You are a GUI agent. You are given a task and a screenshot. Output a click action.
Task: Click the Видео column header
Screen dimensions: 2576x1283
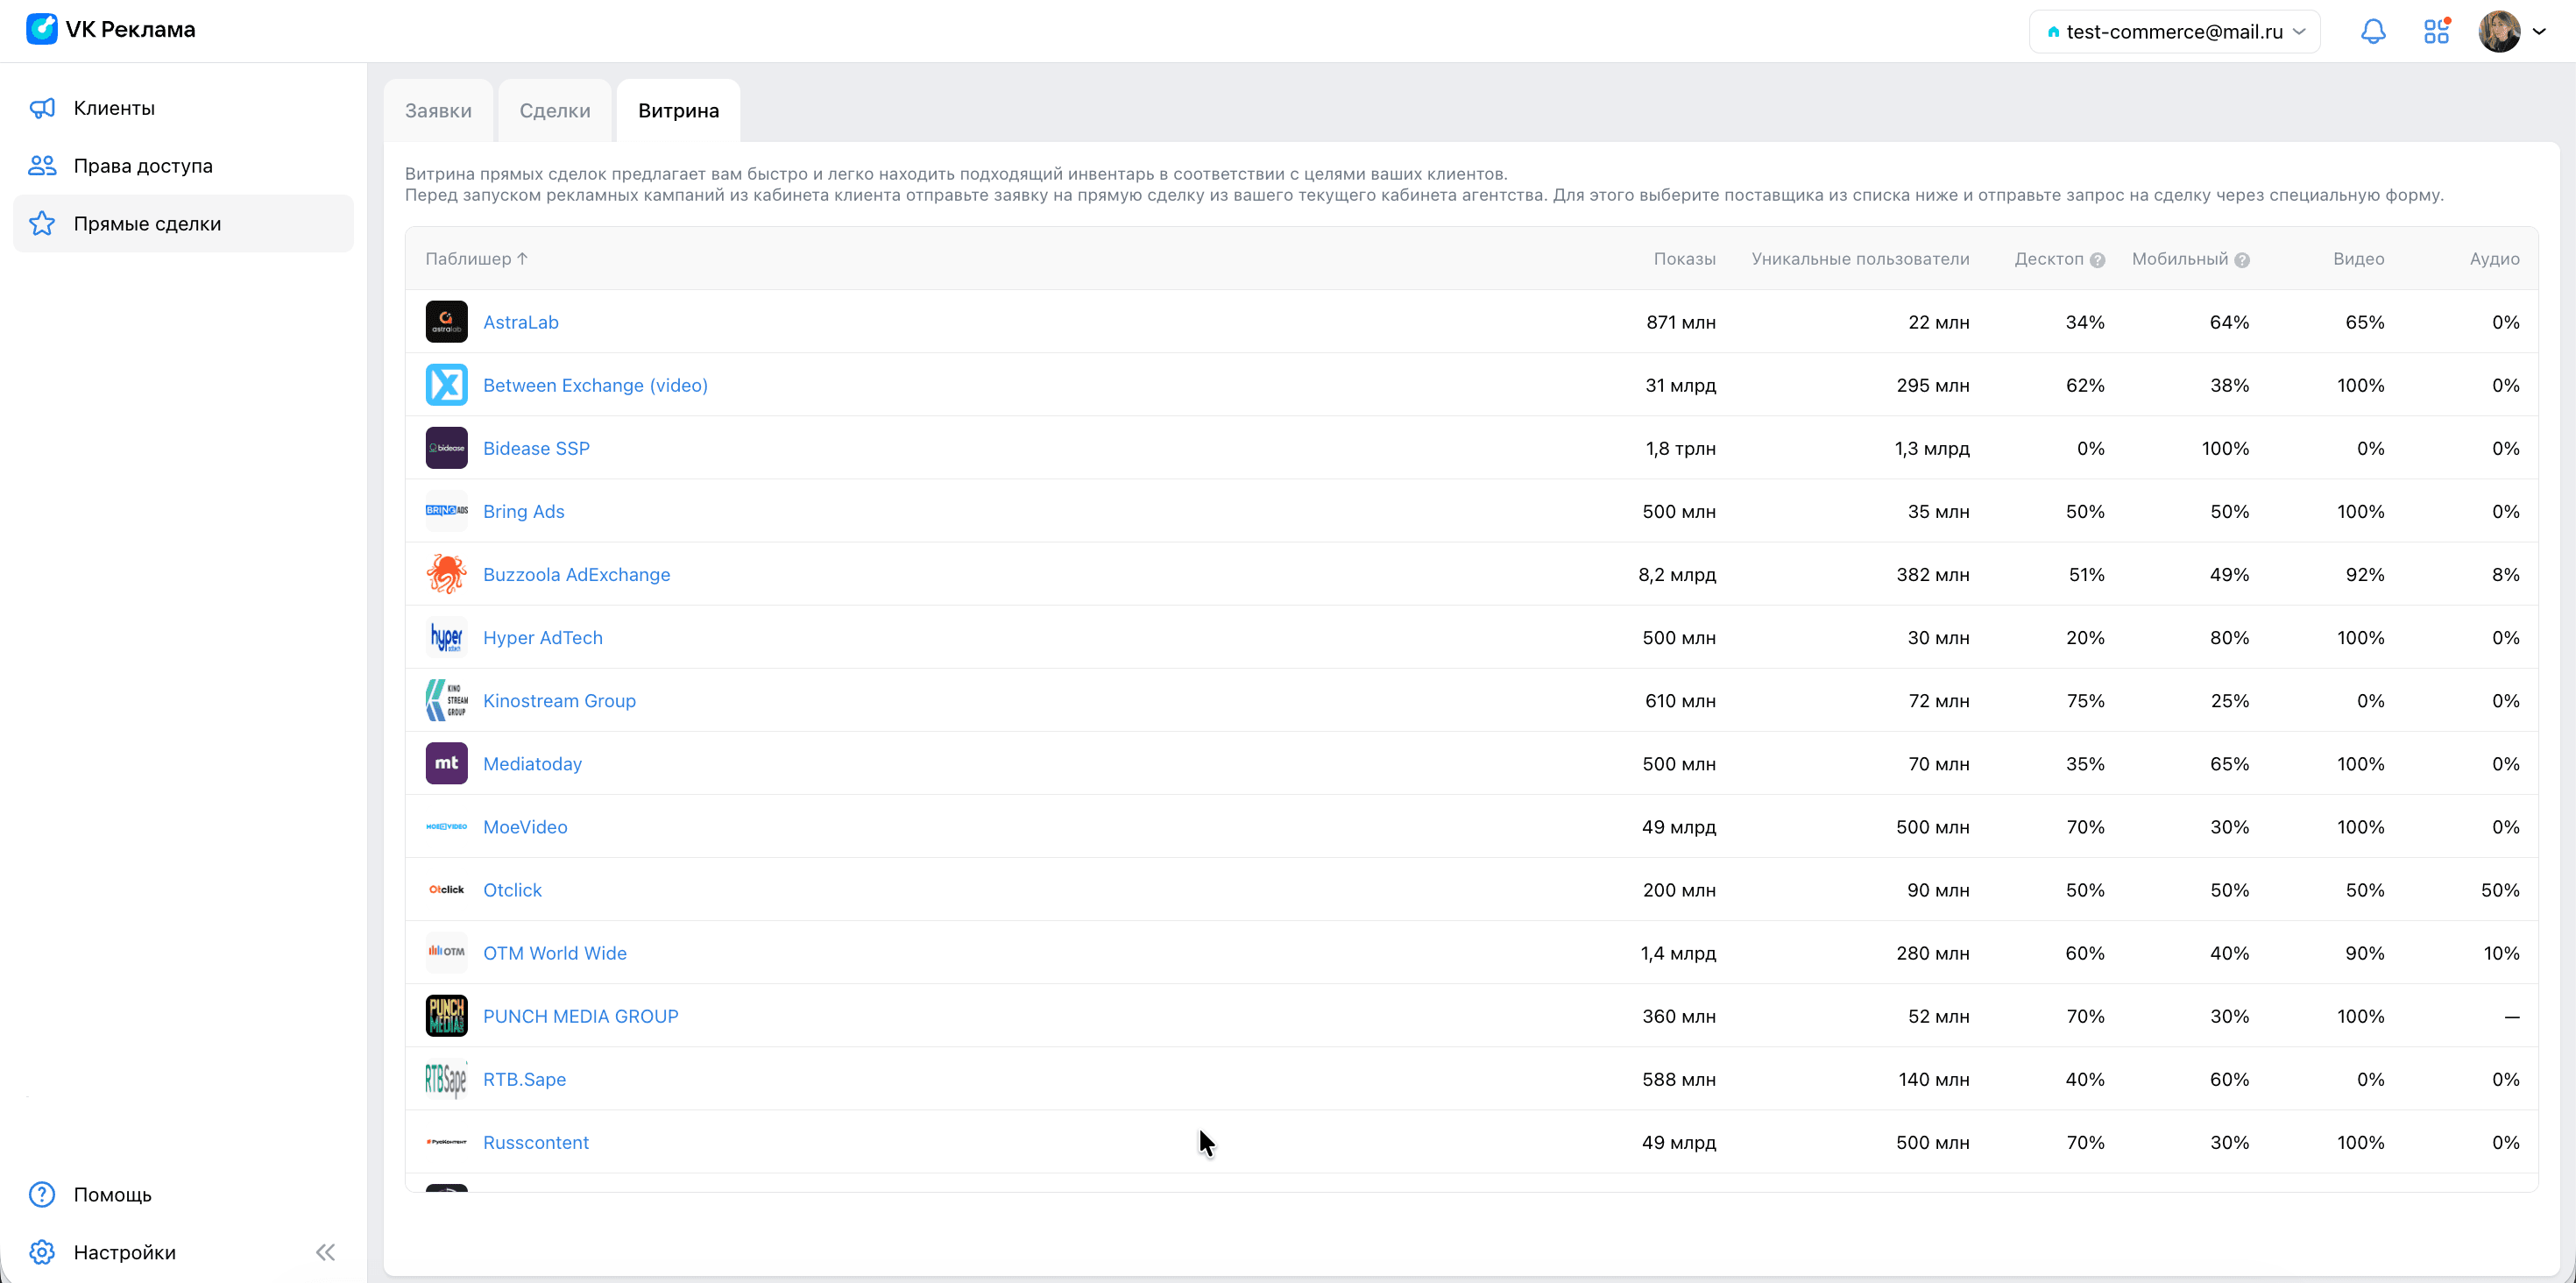click(2358, 259)
